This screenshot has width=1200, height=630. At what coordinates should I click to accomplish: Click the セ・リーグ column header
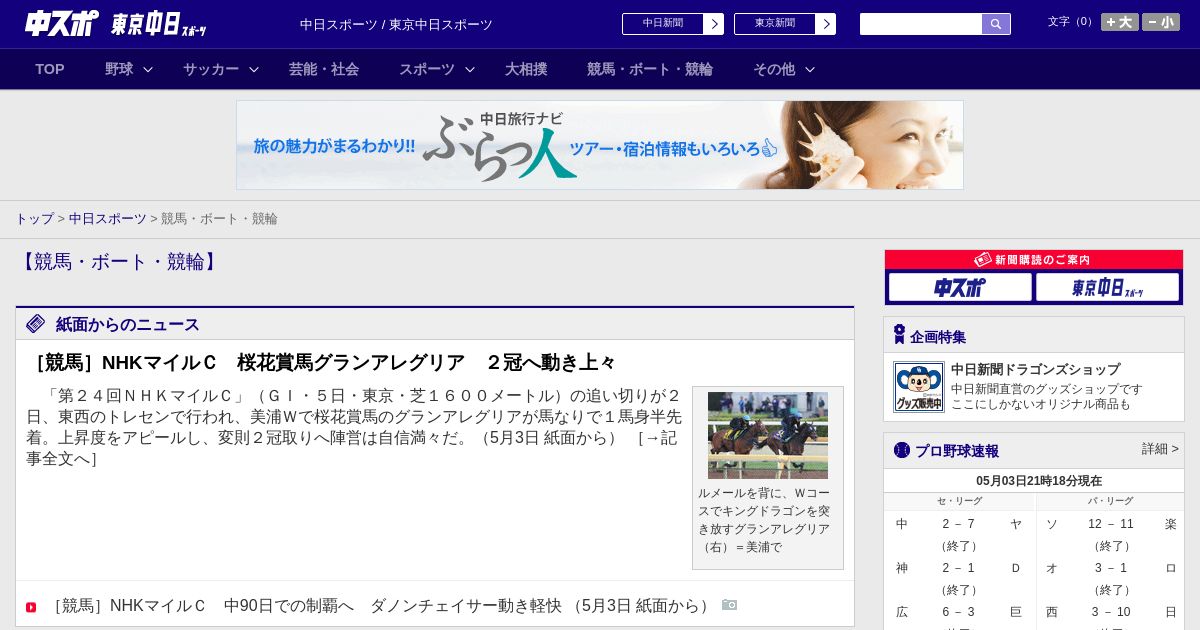coord(959,501)
